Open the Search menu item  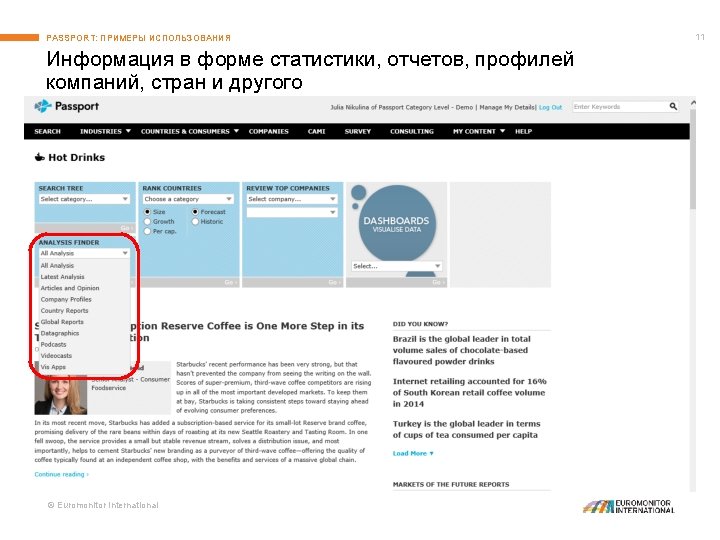pos(47,131)
